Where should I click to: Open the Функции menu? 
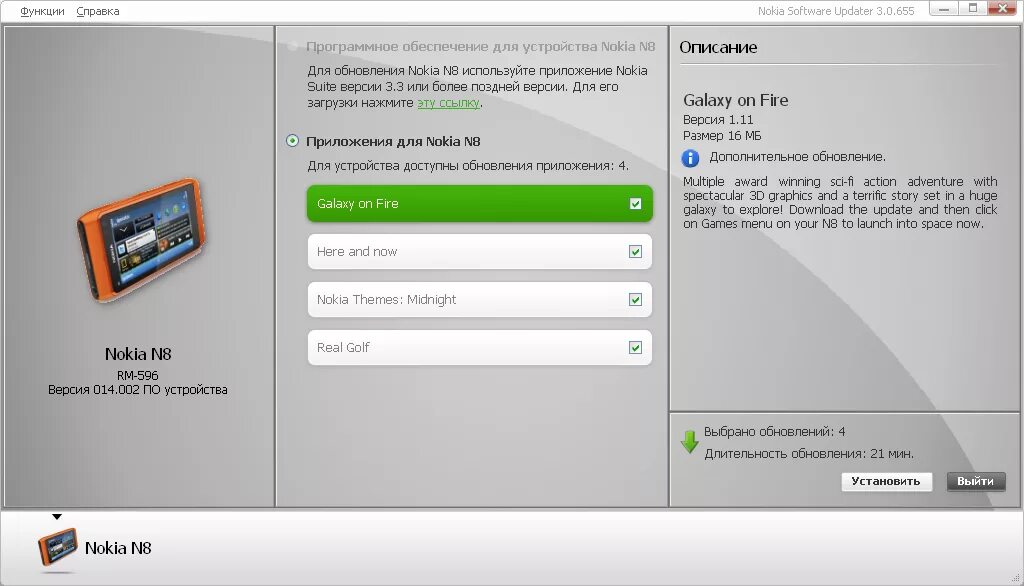pos(42,11)
